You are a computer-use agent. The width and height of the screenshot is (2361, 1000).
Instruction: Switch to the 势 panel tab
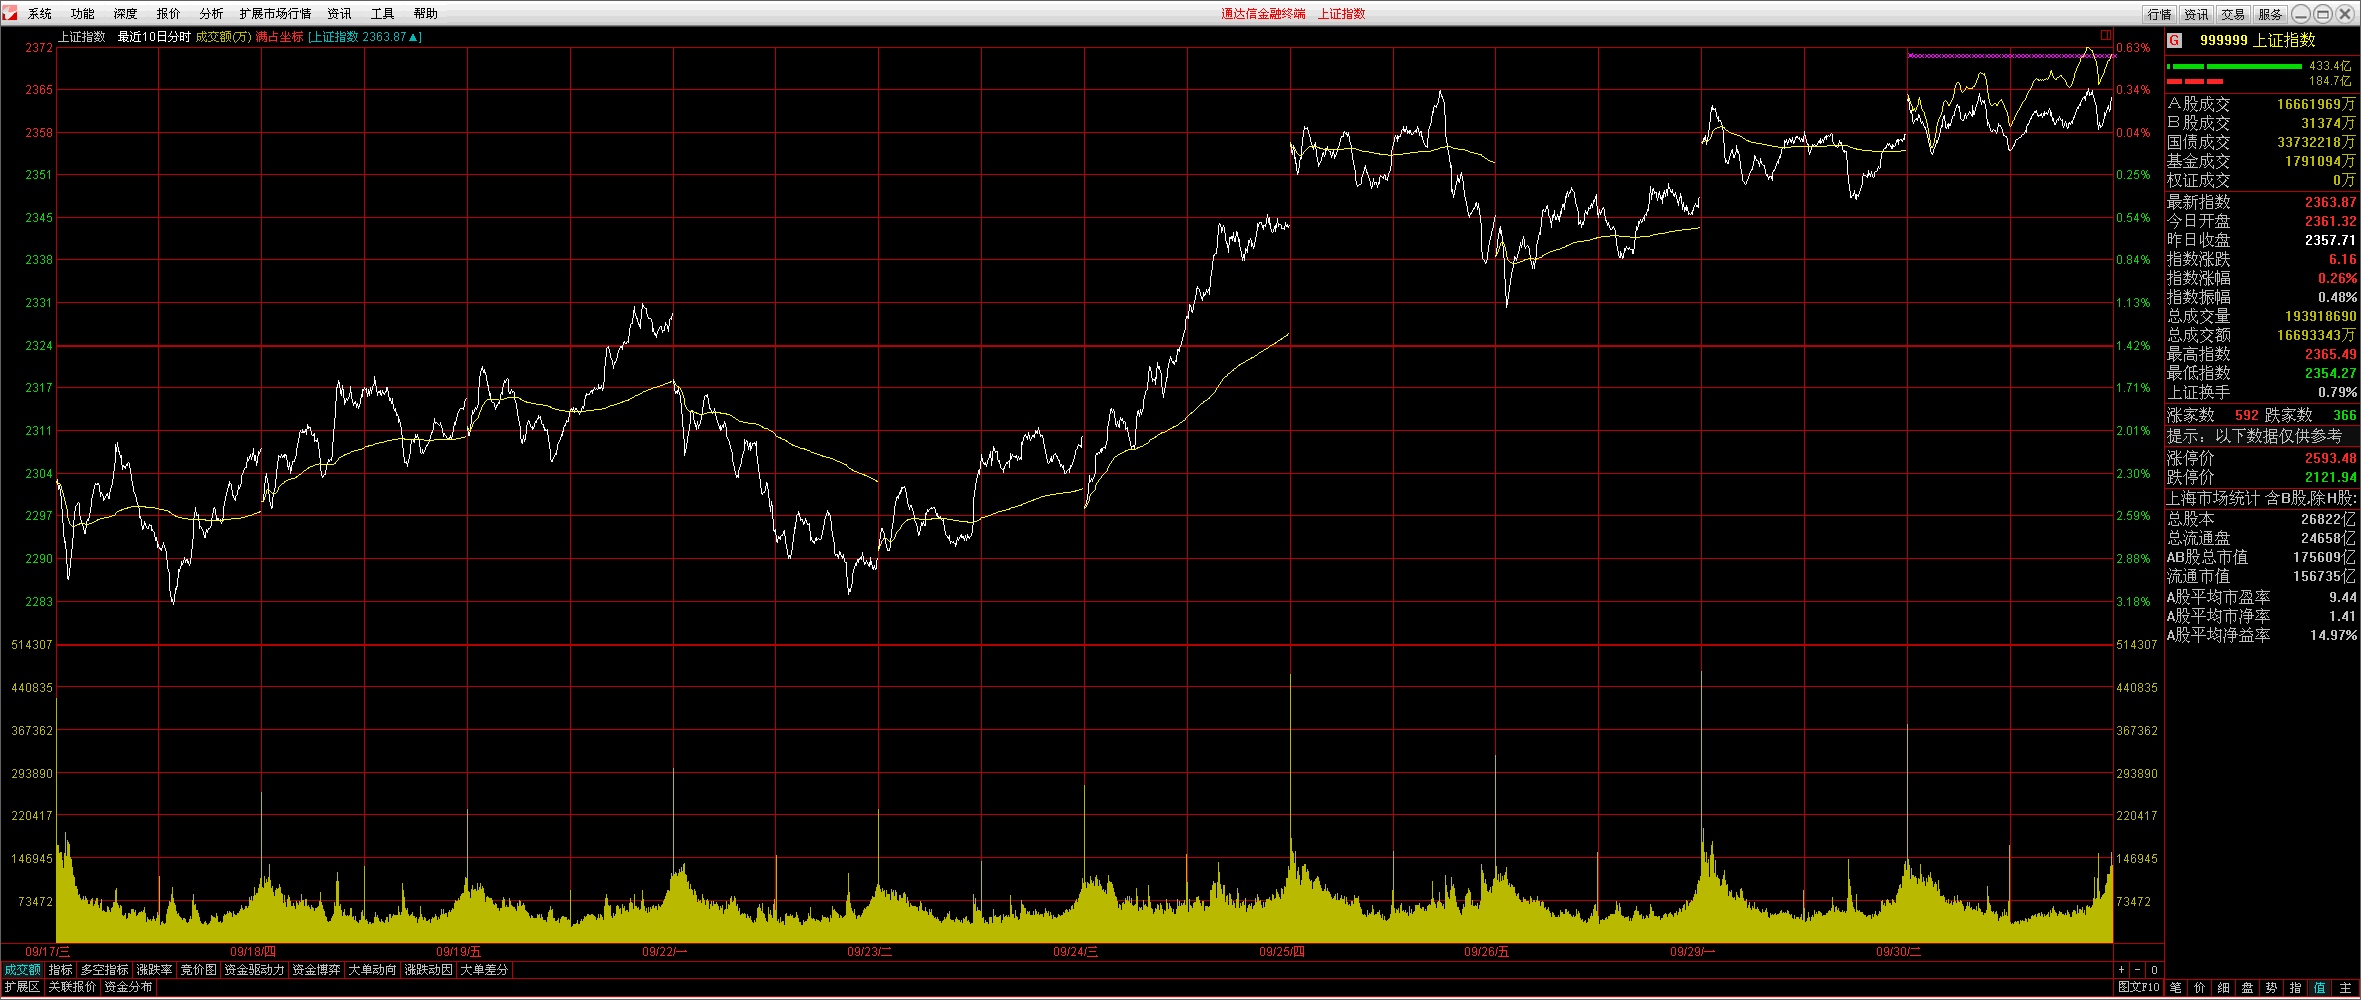coord(2272,987)
